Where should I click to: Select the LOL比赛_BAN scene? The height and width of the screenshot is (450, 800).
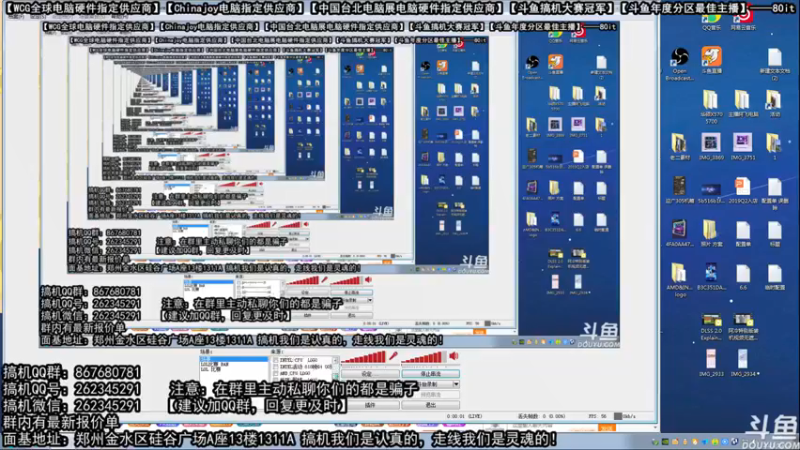(x=214, y=364)
